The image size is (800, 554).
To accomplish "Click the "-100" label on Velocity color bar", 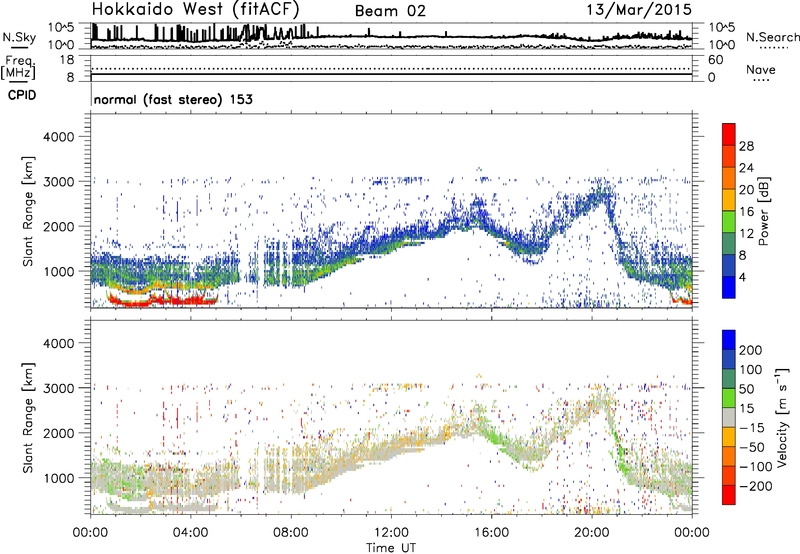I will [756, 467].
